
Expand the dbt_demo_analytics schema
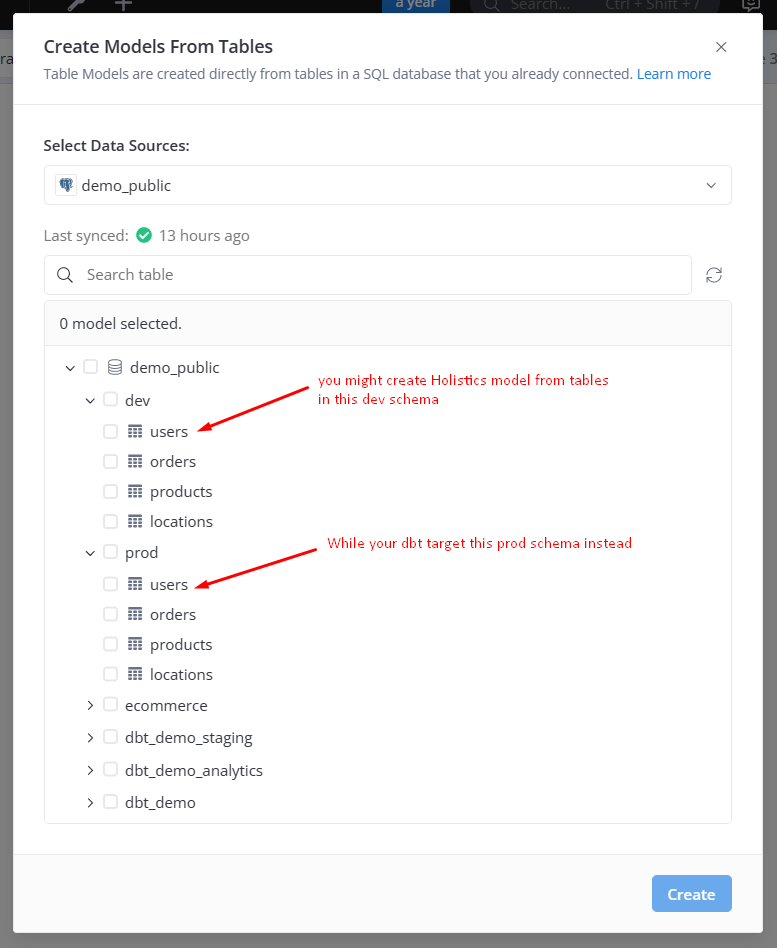coord(90,770)
